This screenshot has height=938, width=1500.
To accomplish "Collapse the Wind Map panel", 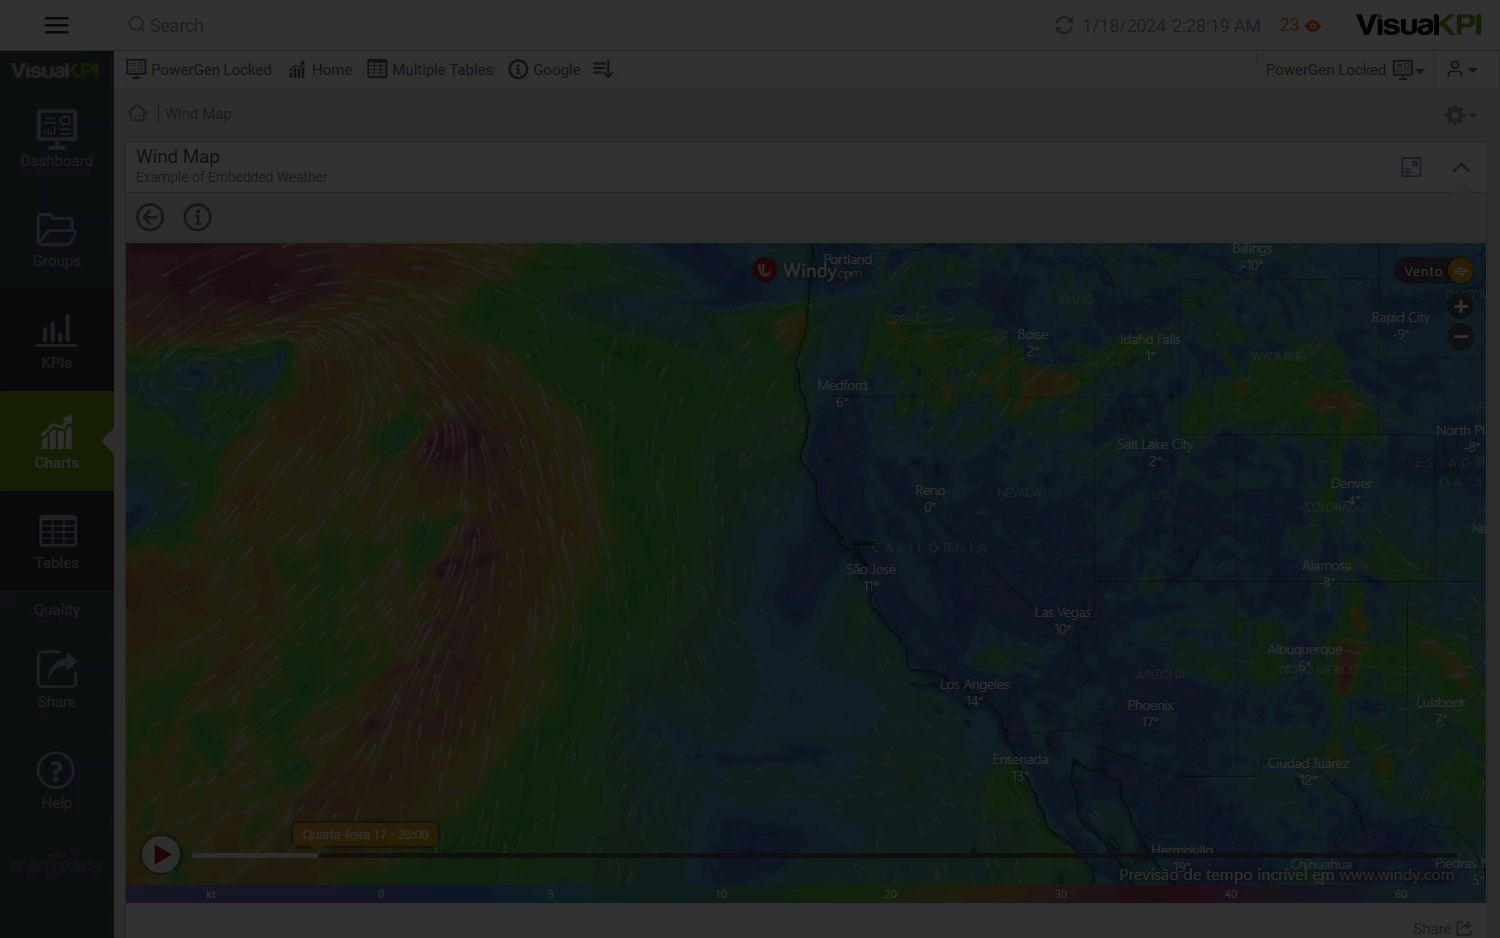I will pos(1461,168).
